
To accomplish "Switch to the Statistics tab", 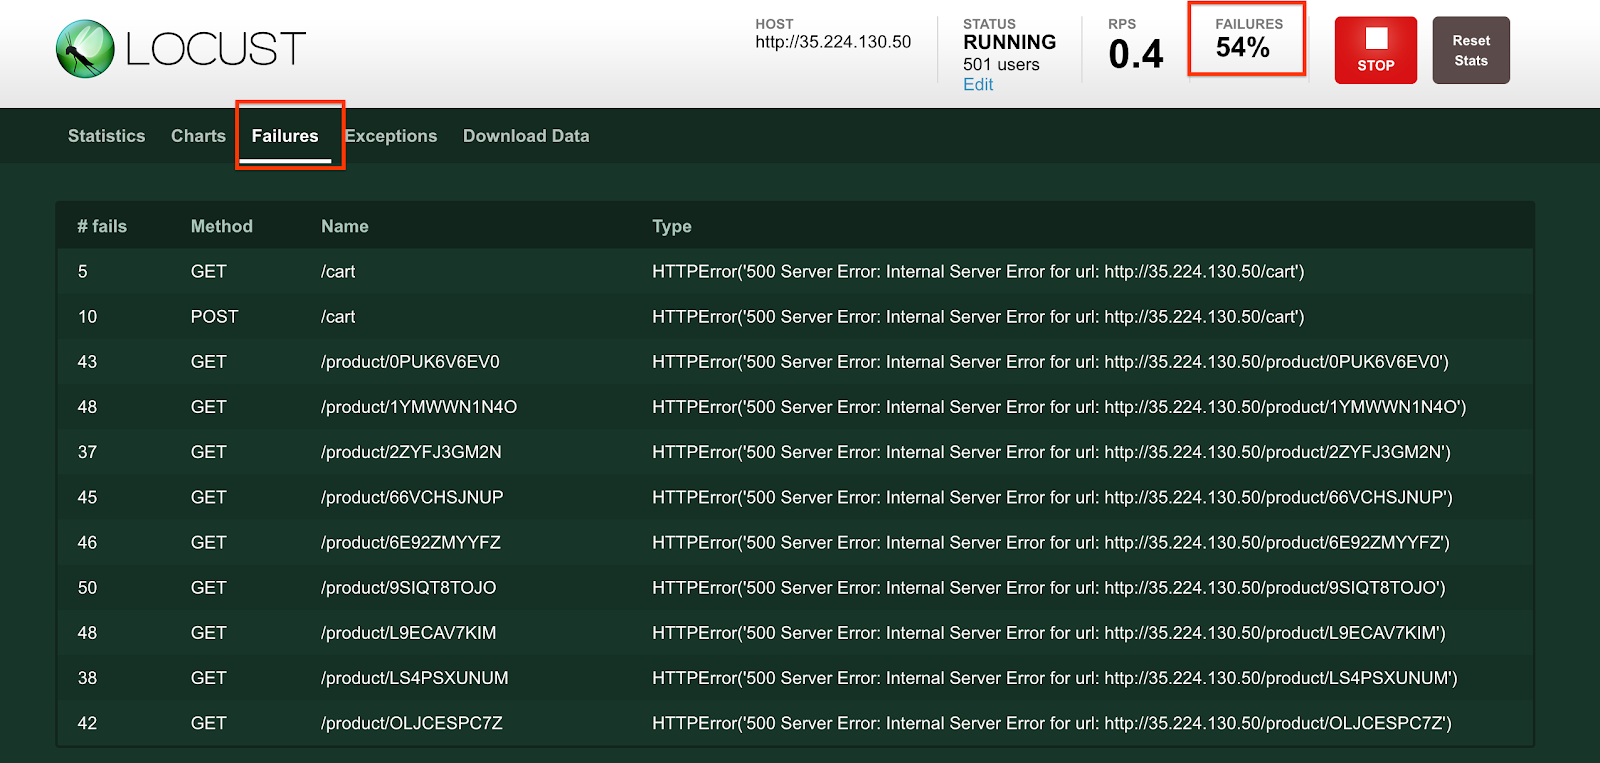I will click(x=106, y=136).
